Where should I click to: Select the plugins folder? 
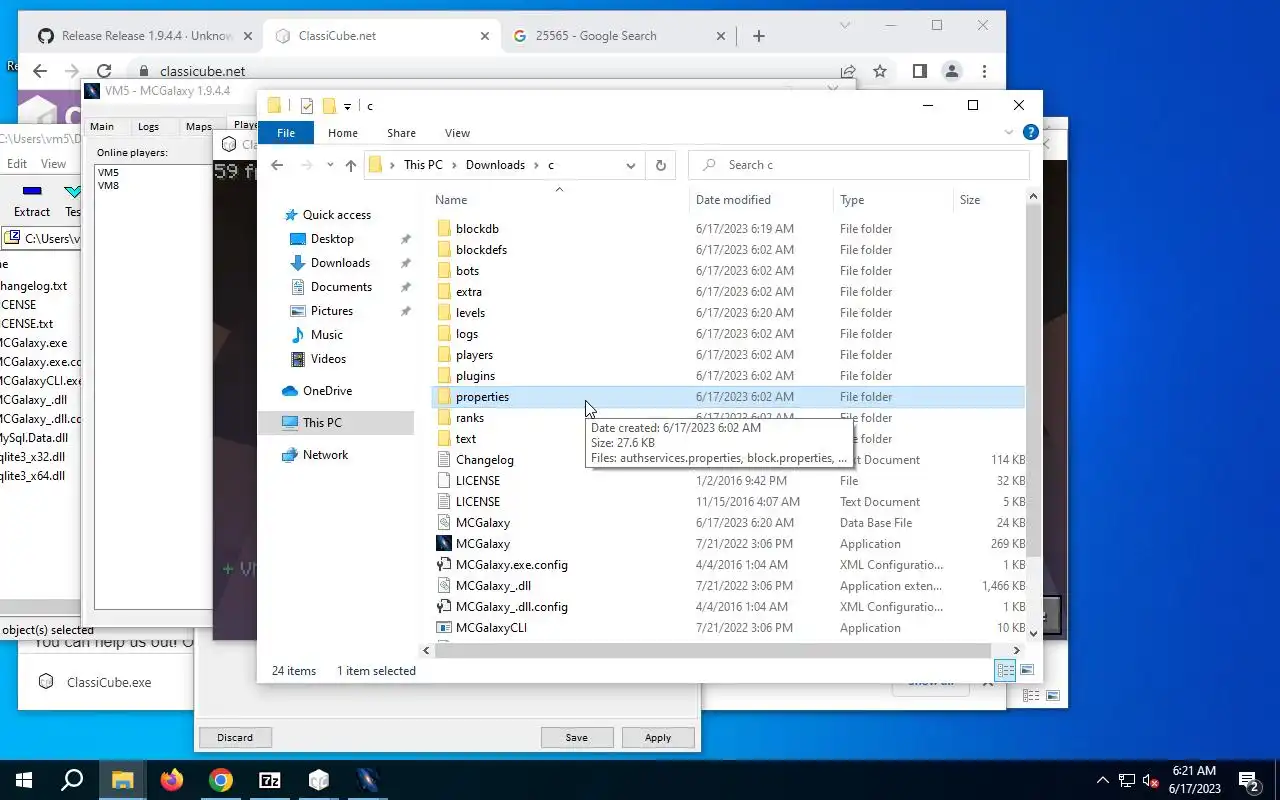tap(475, 376)
